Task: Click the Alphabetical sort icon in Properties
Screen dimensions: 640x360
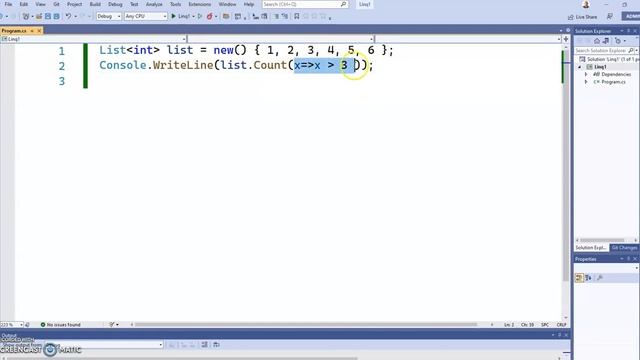Action: pyautogui.click(x=588, y=278)
